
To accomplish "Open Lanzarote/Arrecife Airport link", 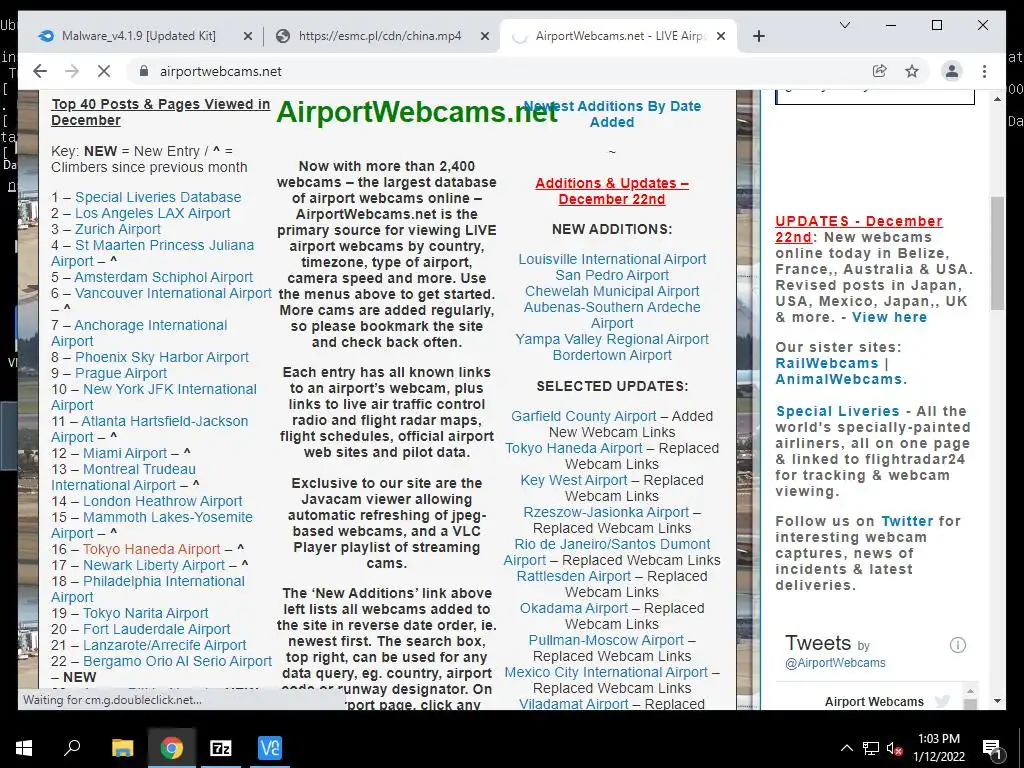I will tap(165, 645).
